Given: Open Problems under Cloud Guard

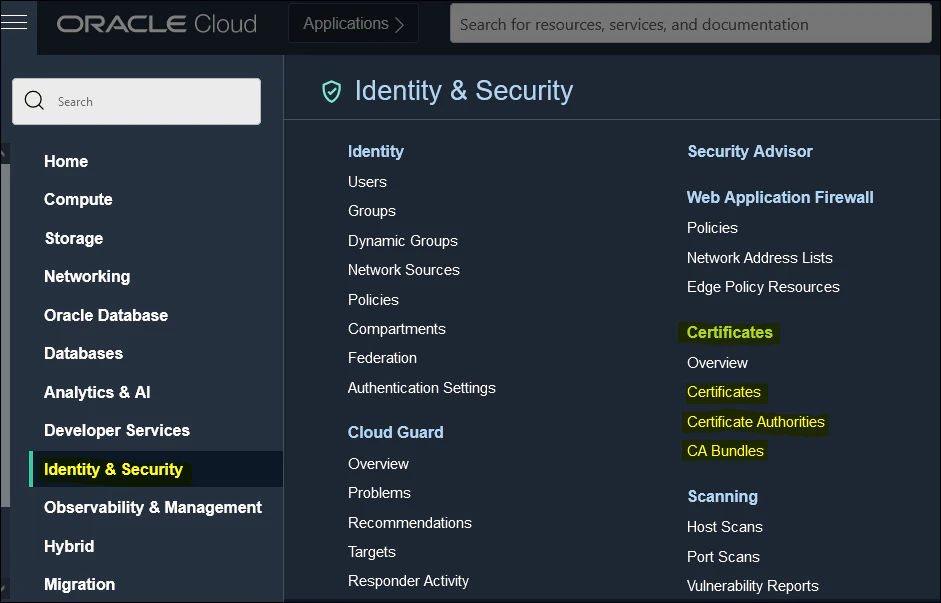Looking at the screenshot, I should click(x=379, y=493).
